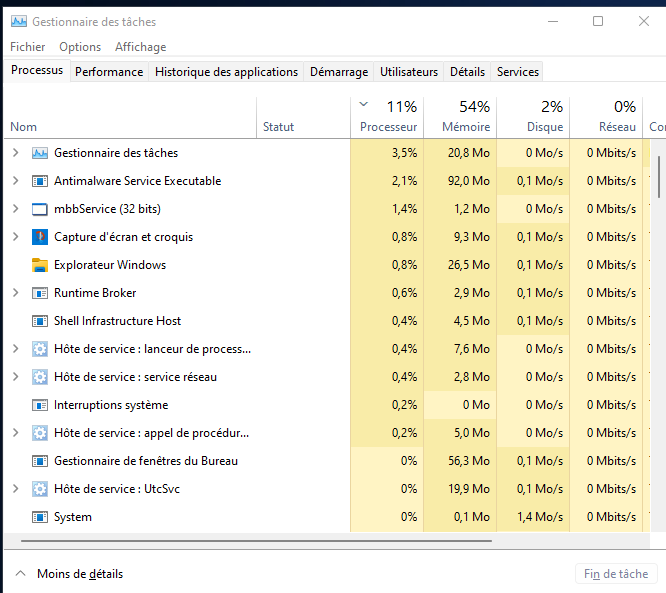Click the horizontal scrollbar at bottom

[x=256, y=541]
